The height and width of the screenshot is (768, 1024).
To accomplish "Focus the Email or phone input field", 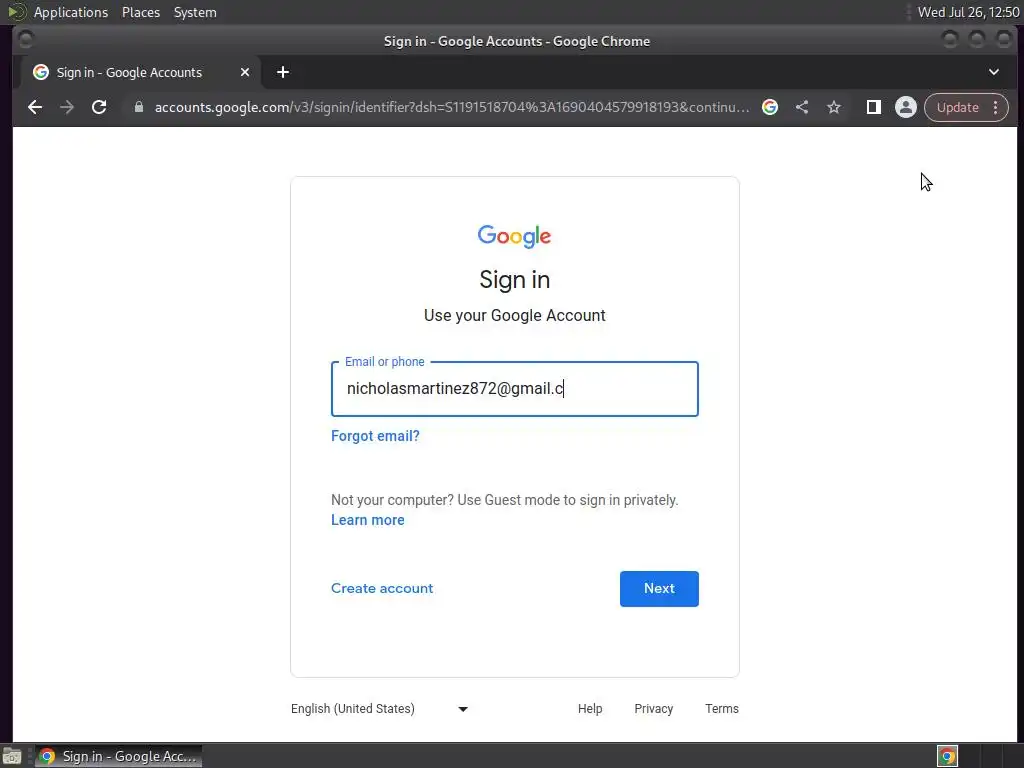I will [515, 389].
